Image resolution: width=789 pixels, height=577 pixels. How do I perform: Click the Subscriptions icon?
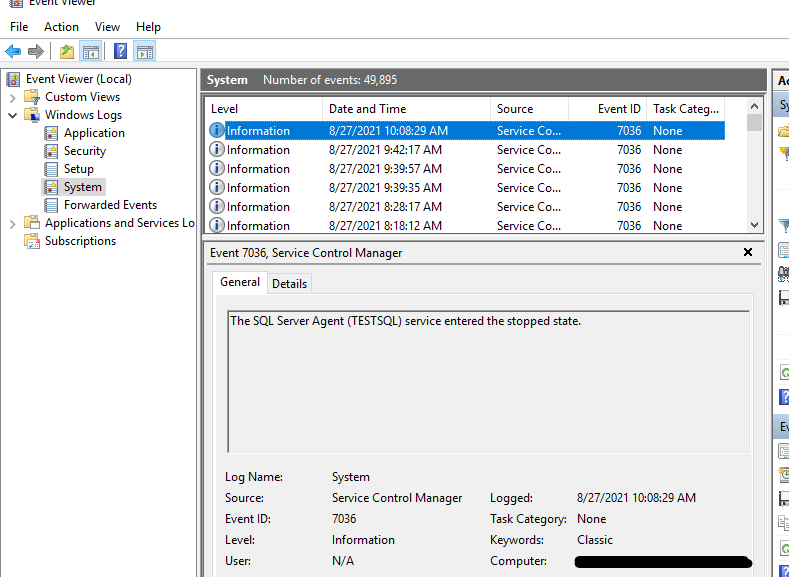click(32, 241)
